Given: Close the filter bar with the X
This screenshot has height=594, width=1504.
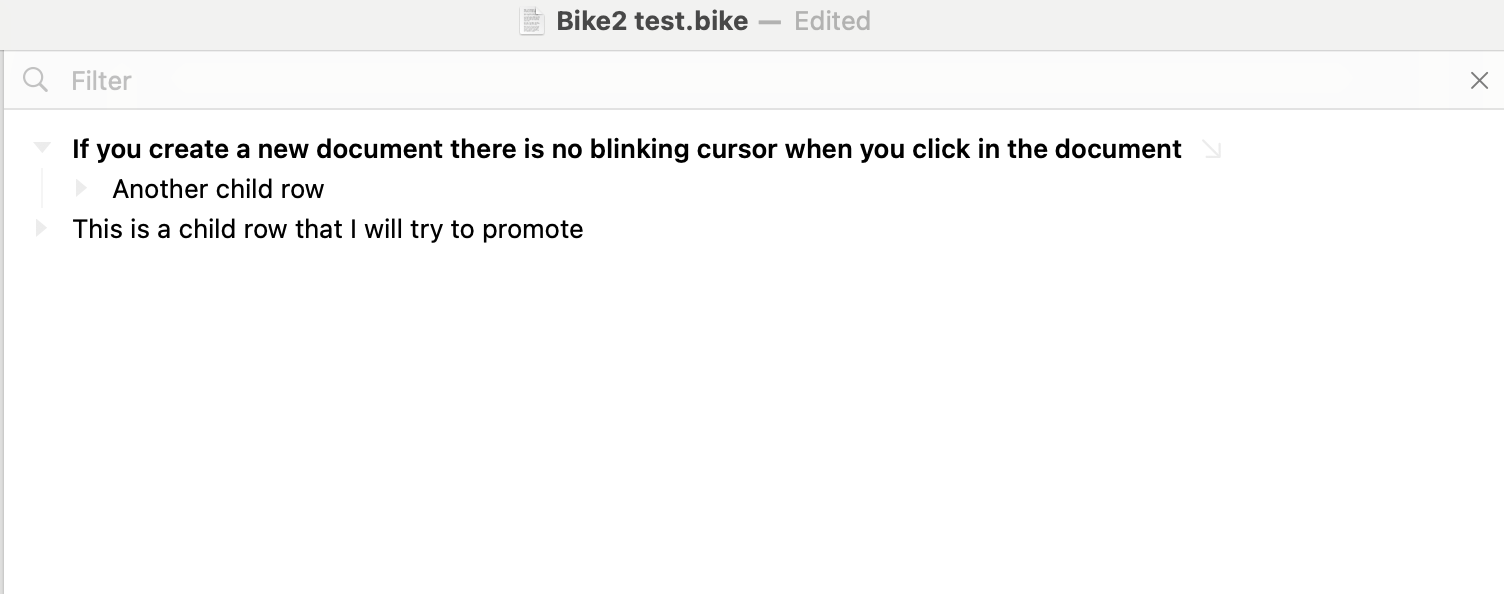Looking at the screenshot, I should pos(1479,81).
